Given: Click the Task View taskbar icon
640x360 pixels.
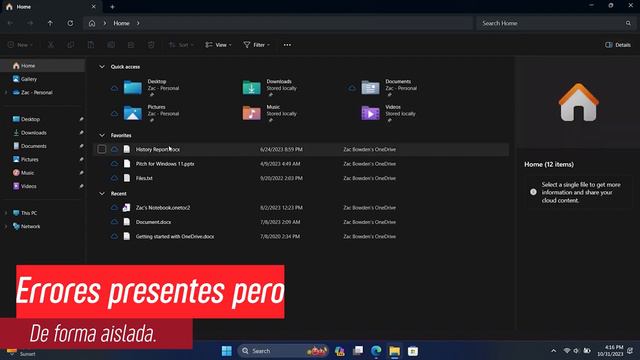Looking at the screenshot, I should (358, 351).
